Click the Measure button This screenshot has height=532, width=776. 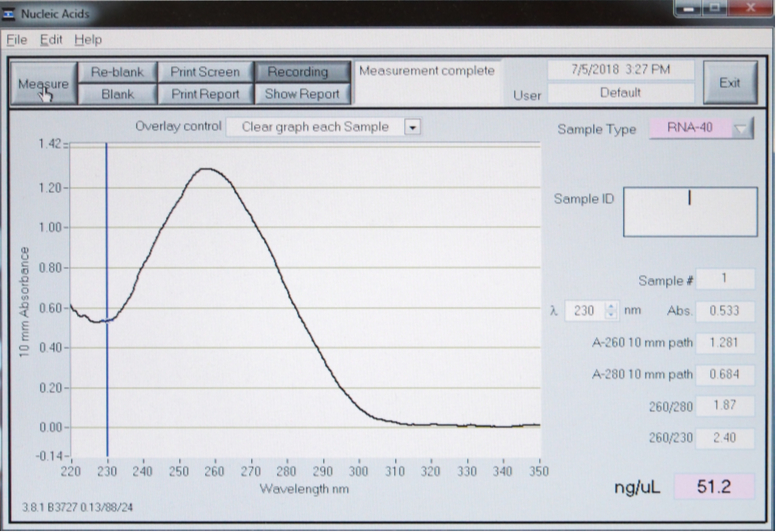(43, 84)
